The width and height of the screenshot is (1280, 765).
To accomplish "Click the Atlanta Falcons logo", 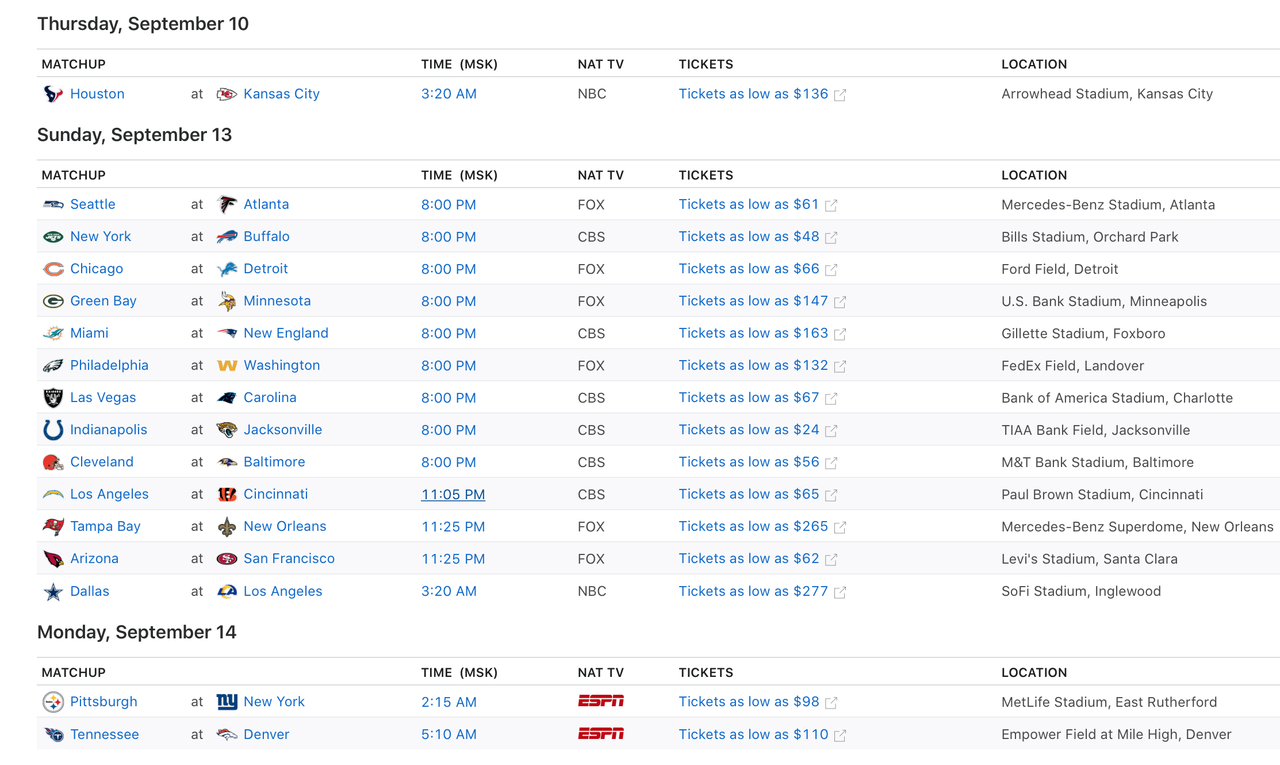I will (227, 204).
